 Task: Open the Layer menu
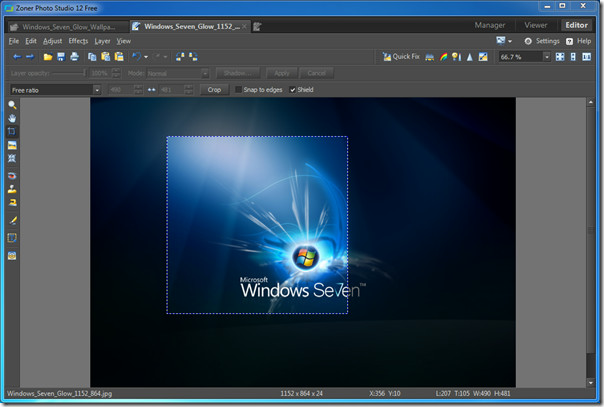pyautogui.click(x=102, y=41)
